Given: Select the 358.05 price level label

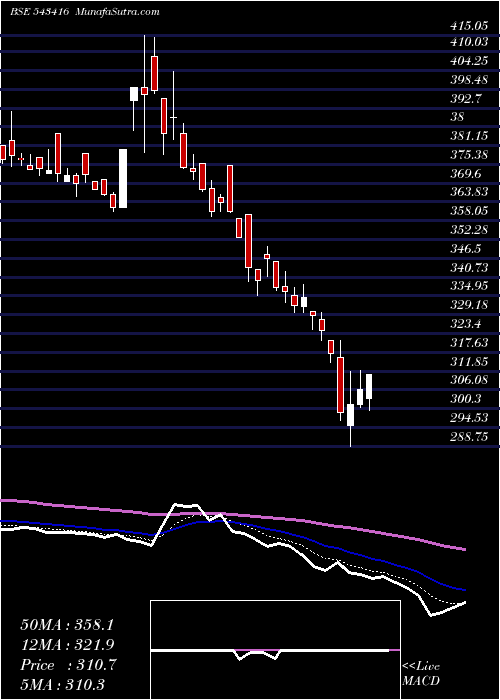Looking at the screenshot, I should coord(470,211).
